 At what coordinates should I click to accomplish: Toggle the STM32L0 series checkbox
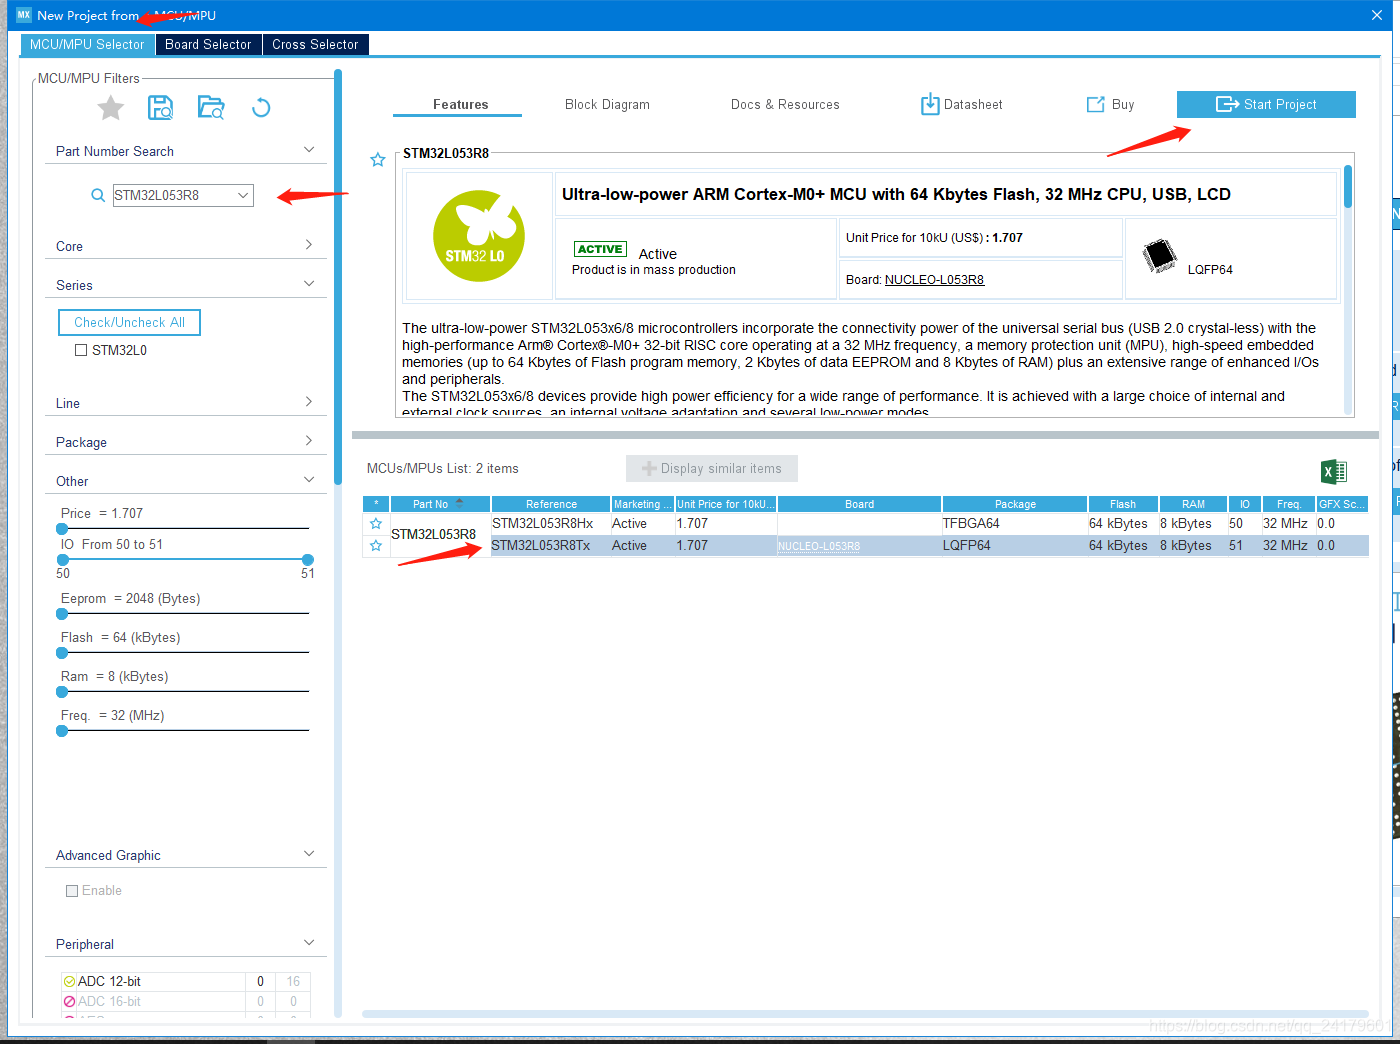(81, 350)
